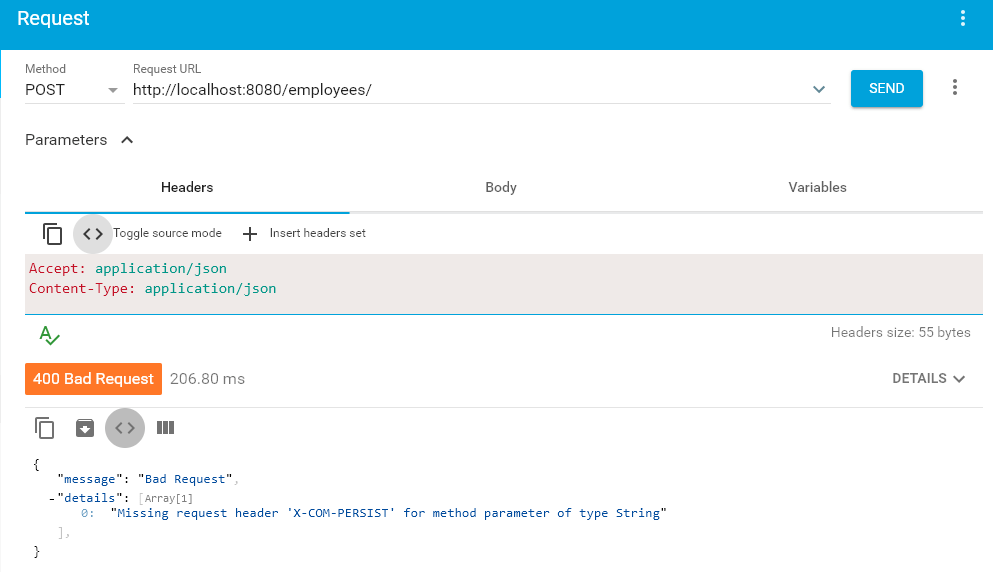The image size is (993, 572).
Task: Switch to the Headers tab
Action: (187, 187)
